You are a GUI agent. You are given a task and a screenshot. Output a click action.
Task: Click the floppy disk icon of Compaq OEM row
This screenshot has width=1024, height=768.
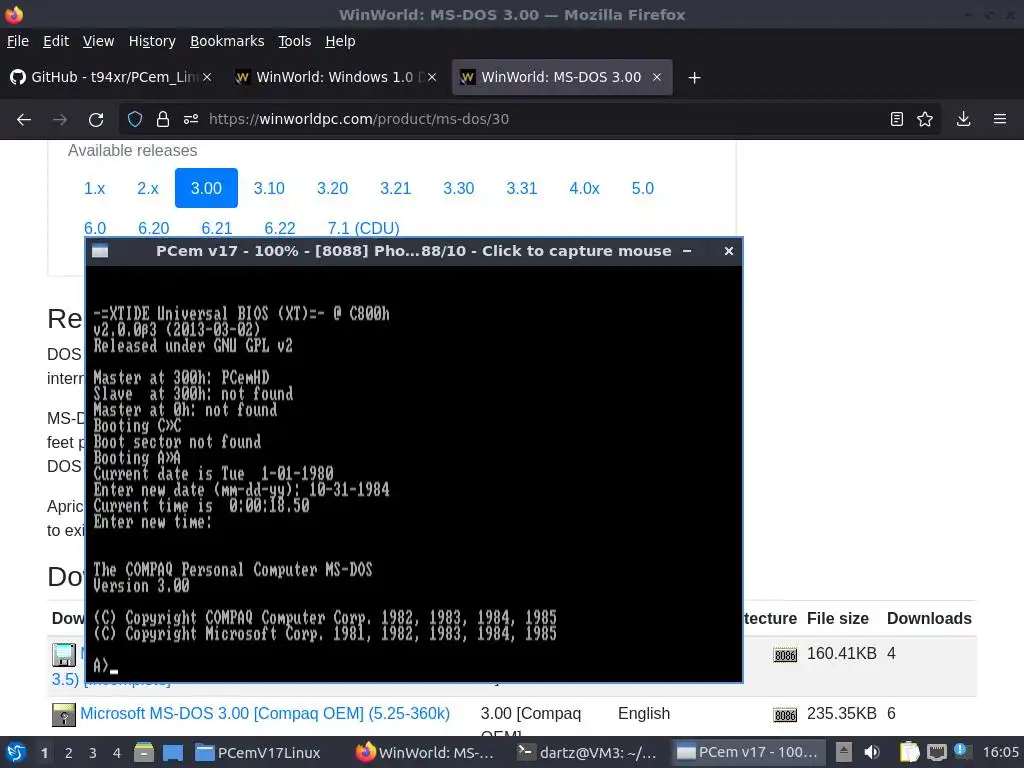click(63, 715)
